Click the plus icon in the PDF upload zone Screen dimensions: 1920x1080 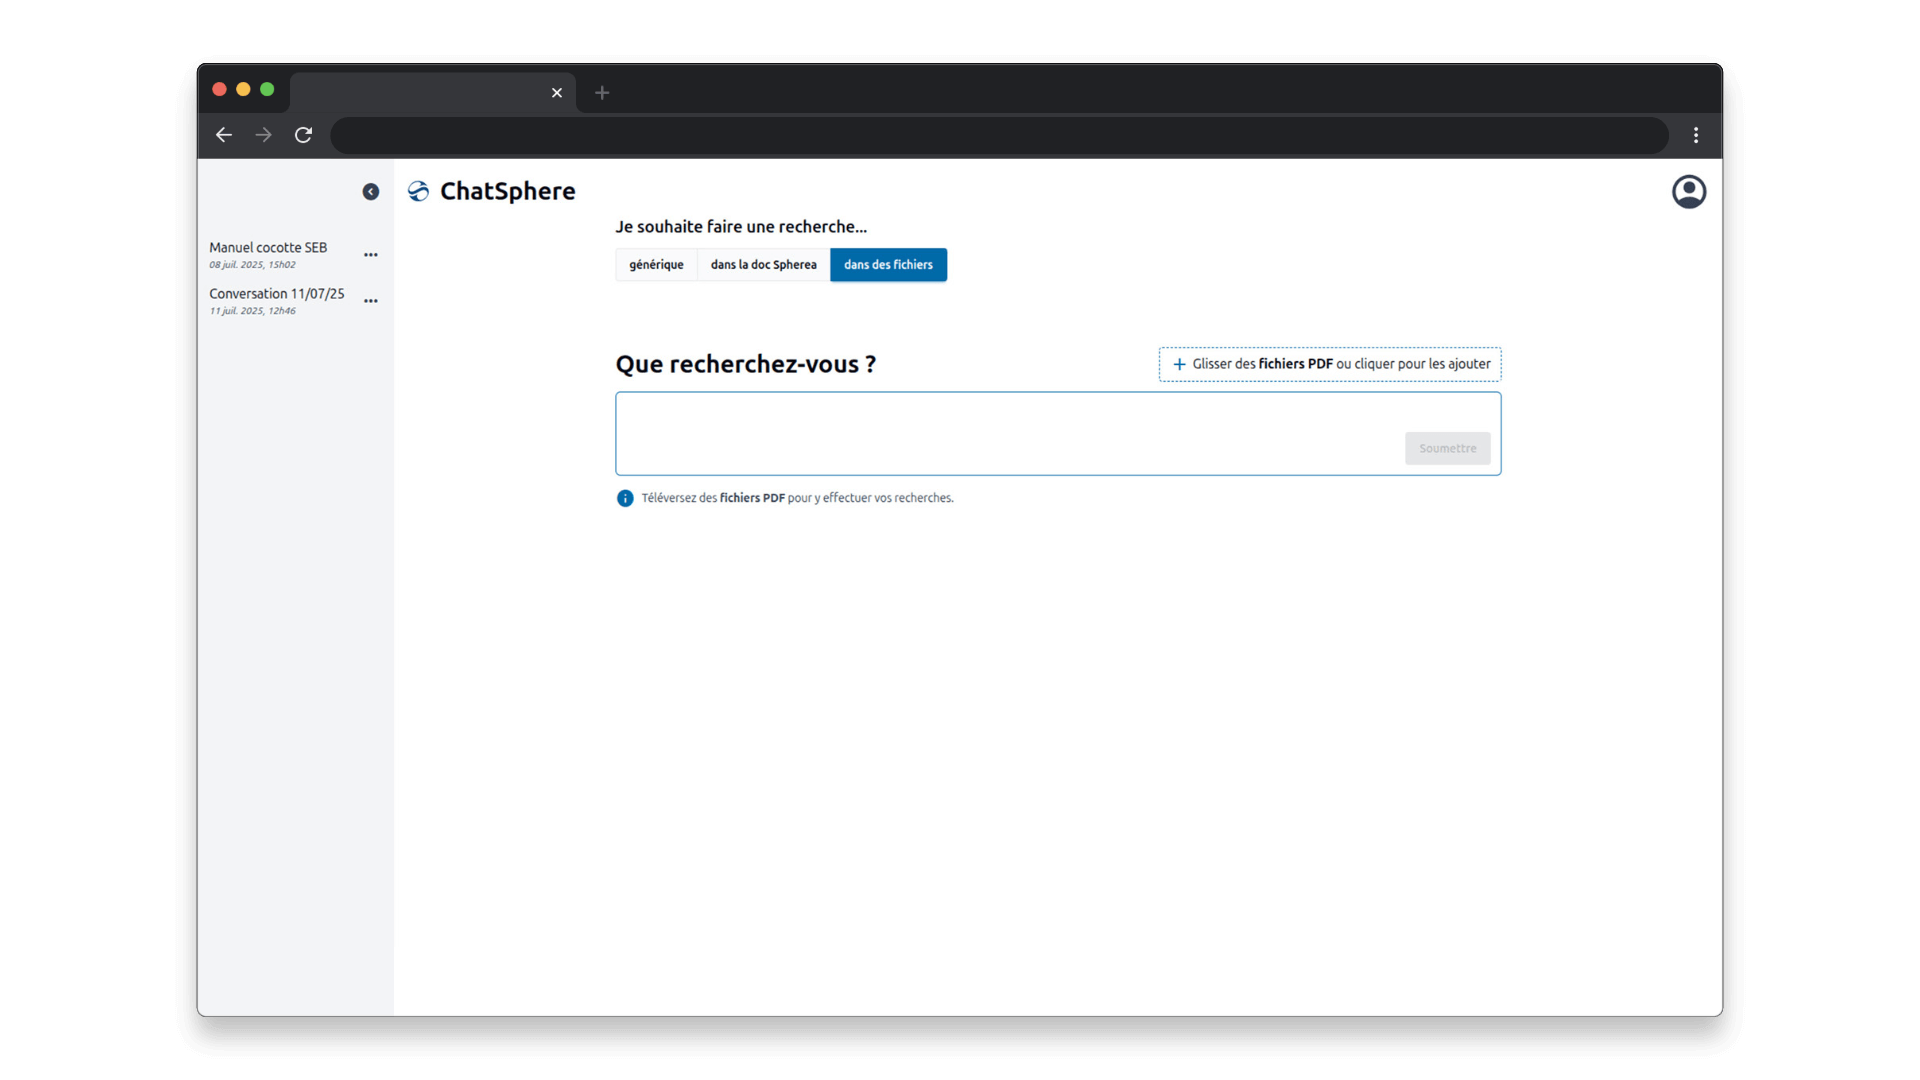click(1179, 364)
